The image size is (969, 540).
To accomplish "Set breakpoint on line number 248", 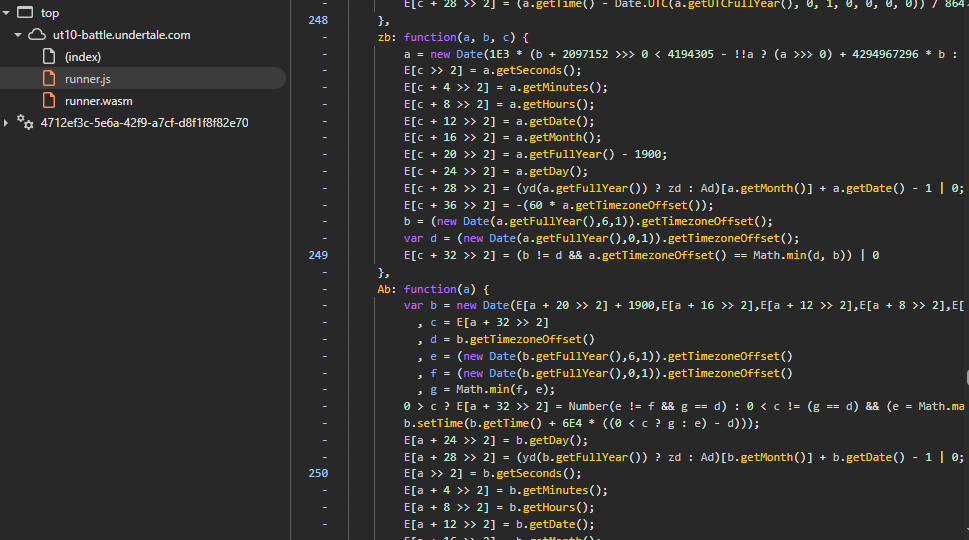I will point(318,20).
